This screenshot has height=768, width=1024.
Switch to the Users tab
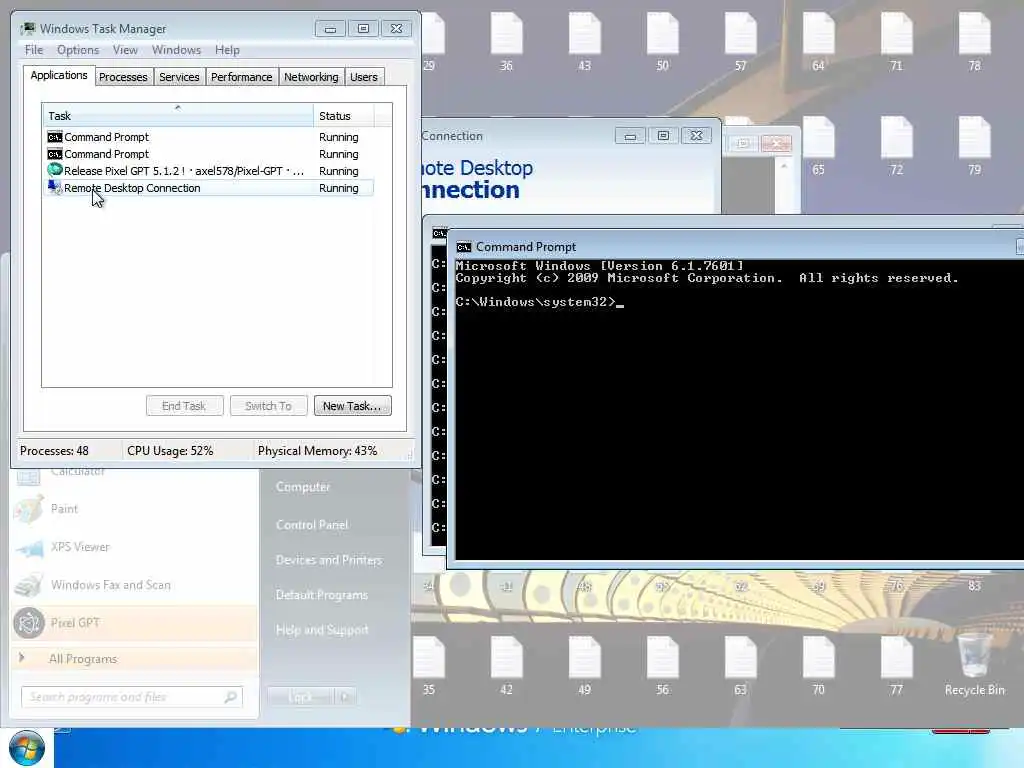pos(364,77)
